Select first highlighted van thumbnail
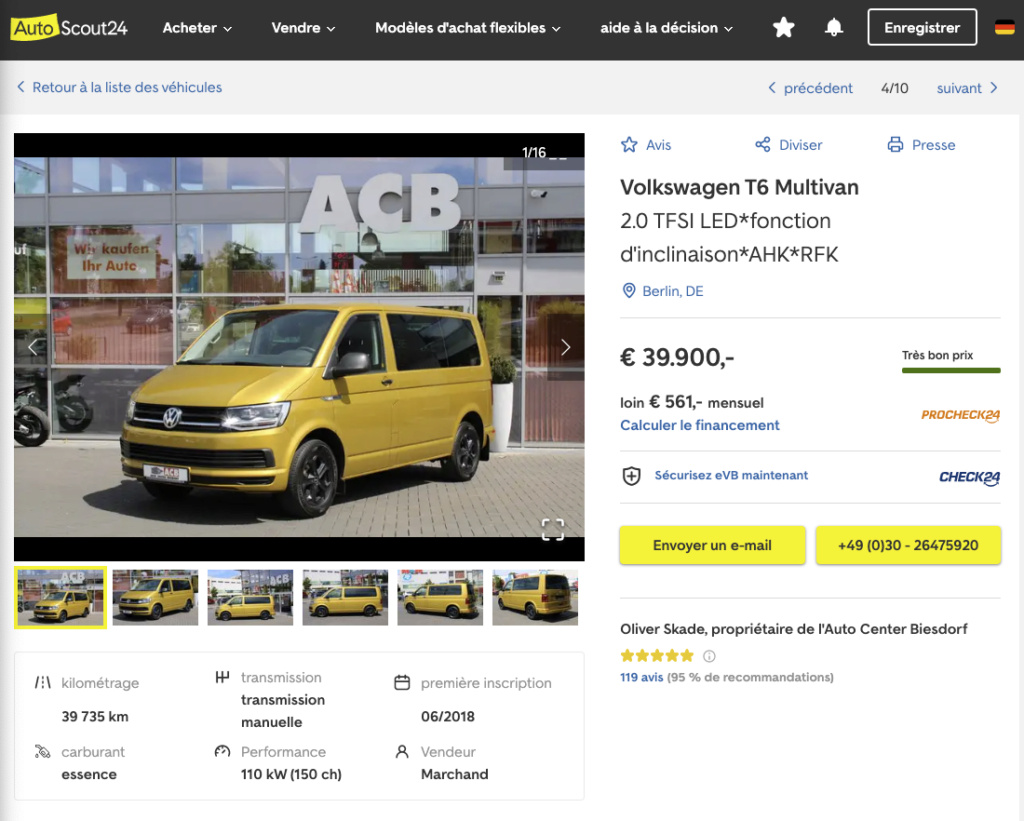Screen dimensions: 1024x821 tap(60, 598)
